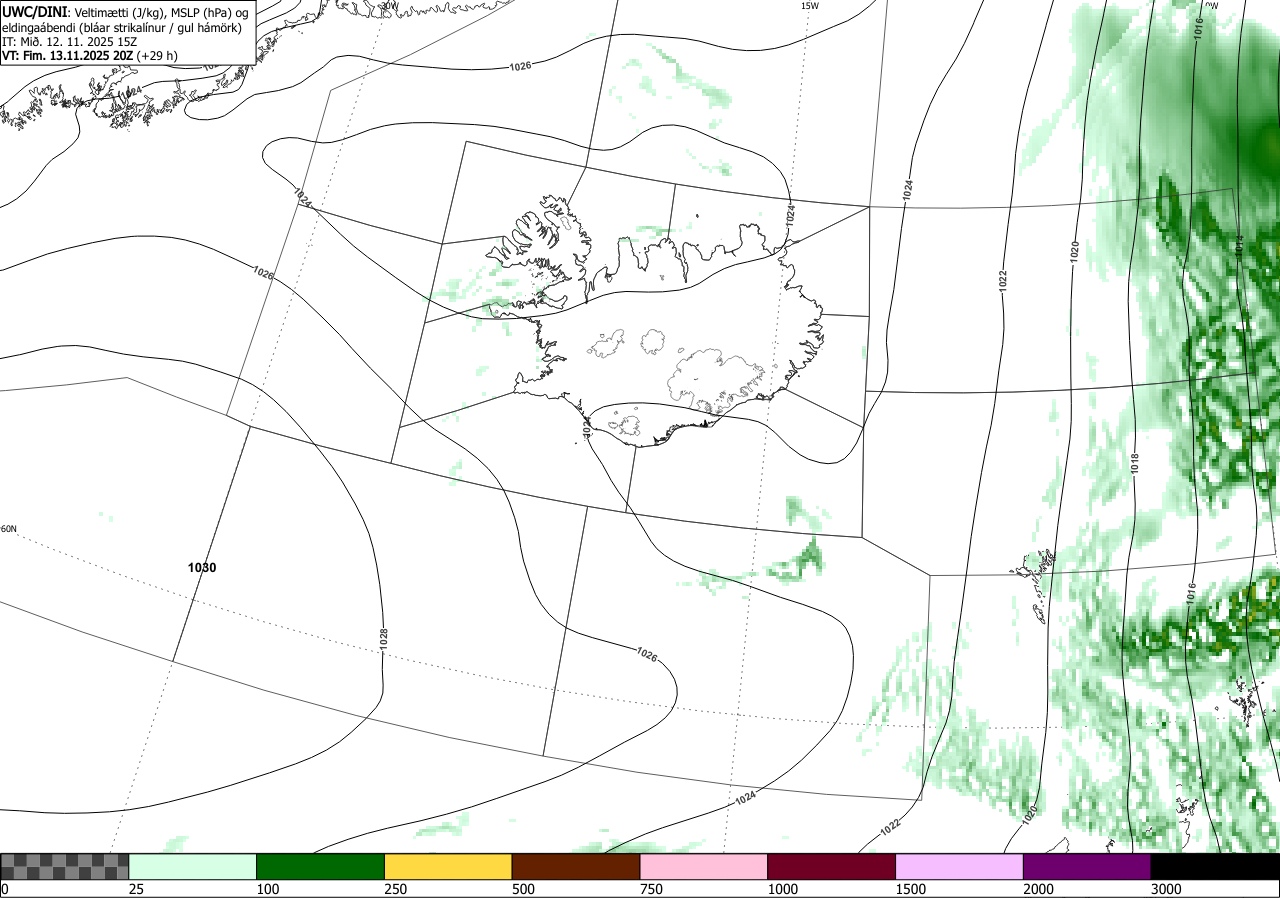Click the pink 750–1000 legend swatch
Viewport: 1280px width, 898px height.
(x=704, y=866)
